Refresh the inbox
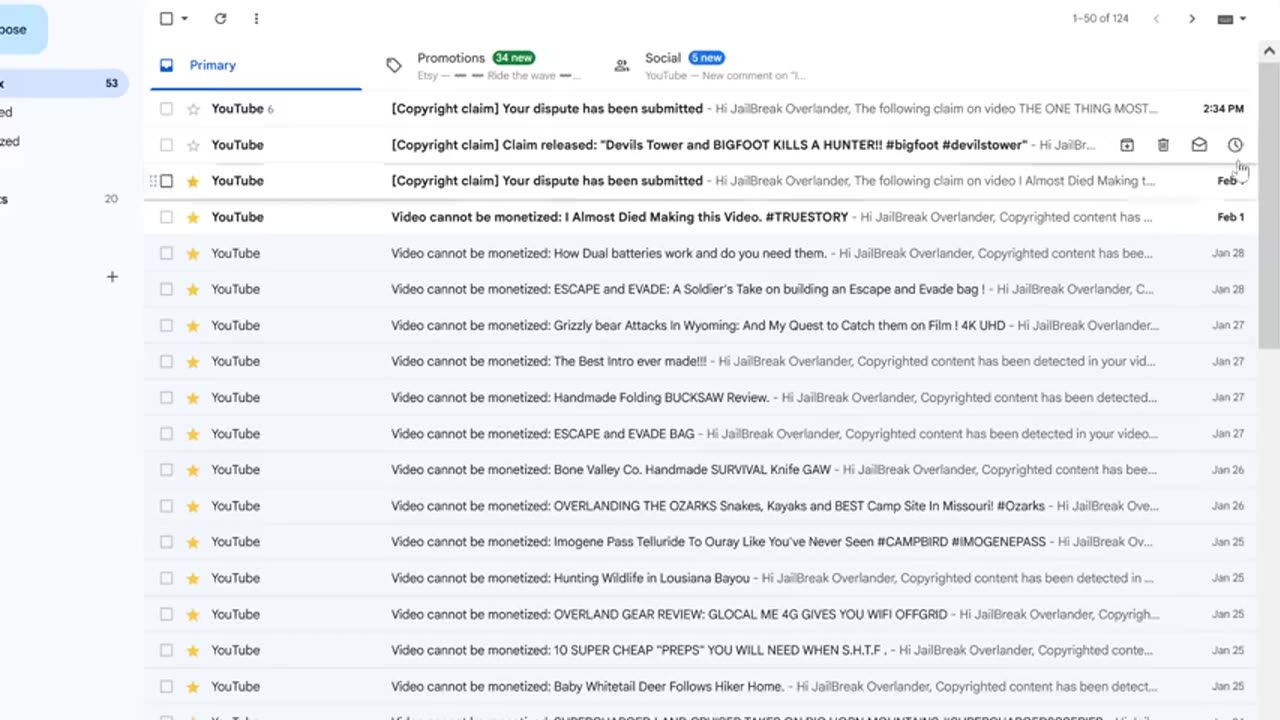1280x720 pixels. pos(220,18)
